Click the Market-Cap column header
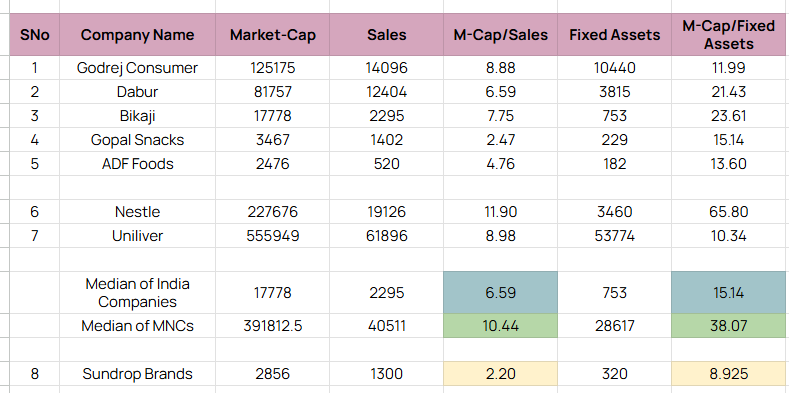789x393 pixels. [273, 35]
